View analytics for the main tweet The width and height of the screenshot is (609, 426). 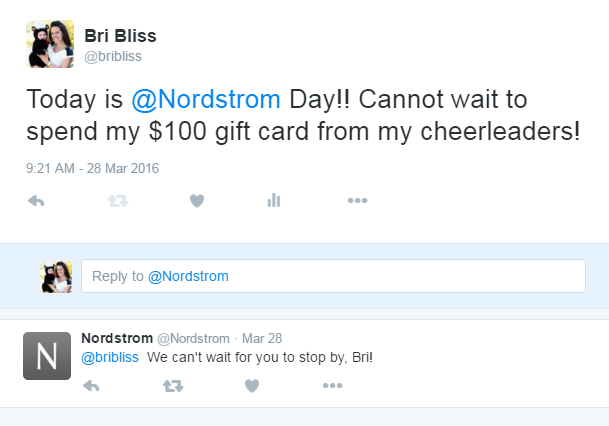[274, 201]
